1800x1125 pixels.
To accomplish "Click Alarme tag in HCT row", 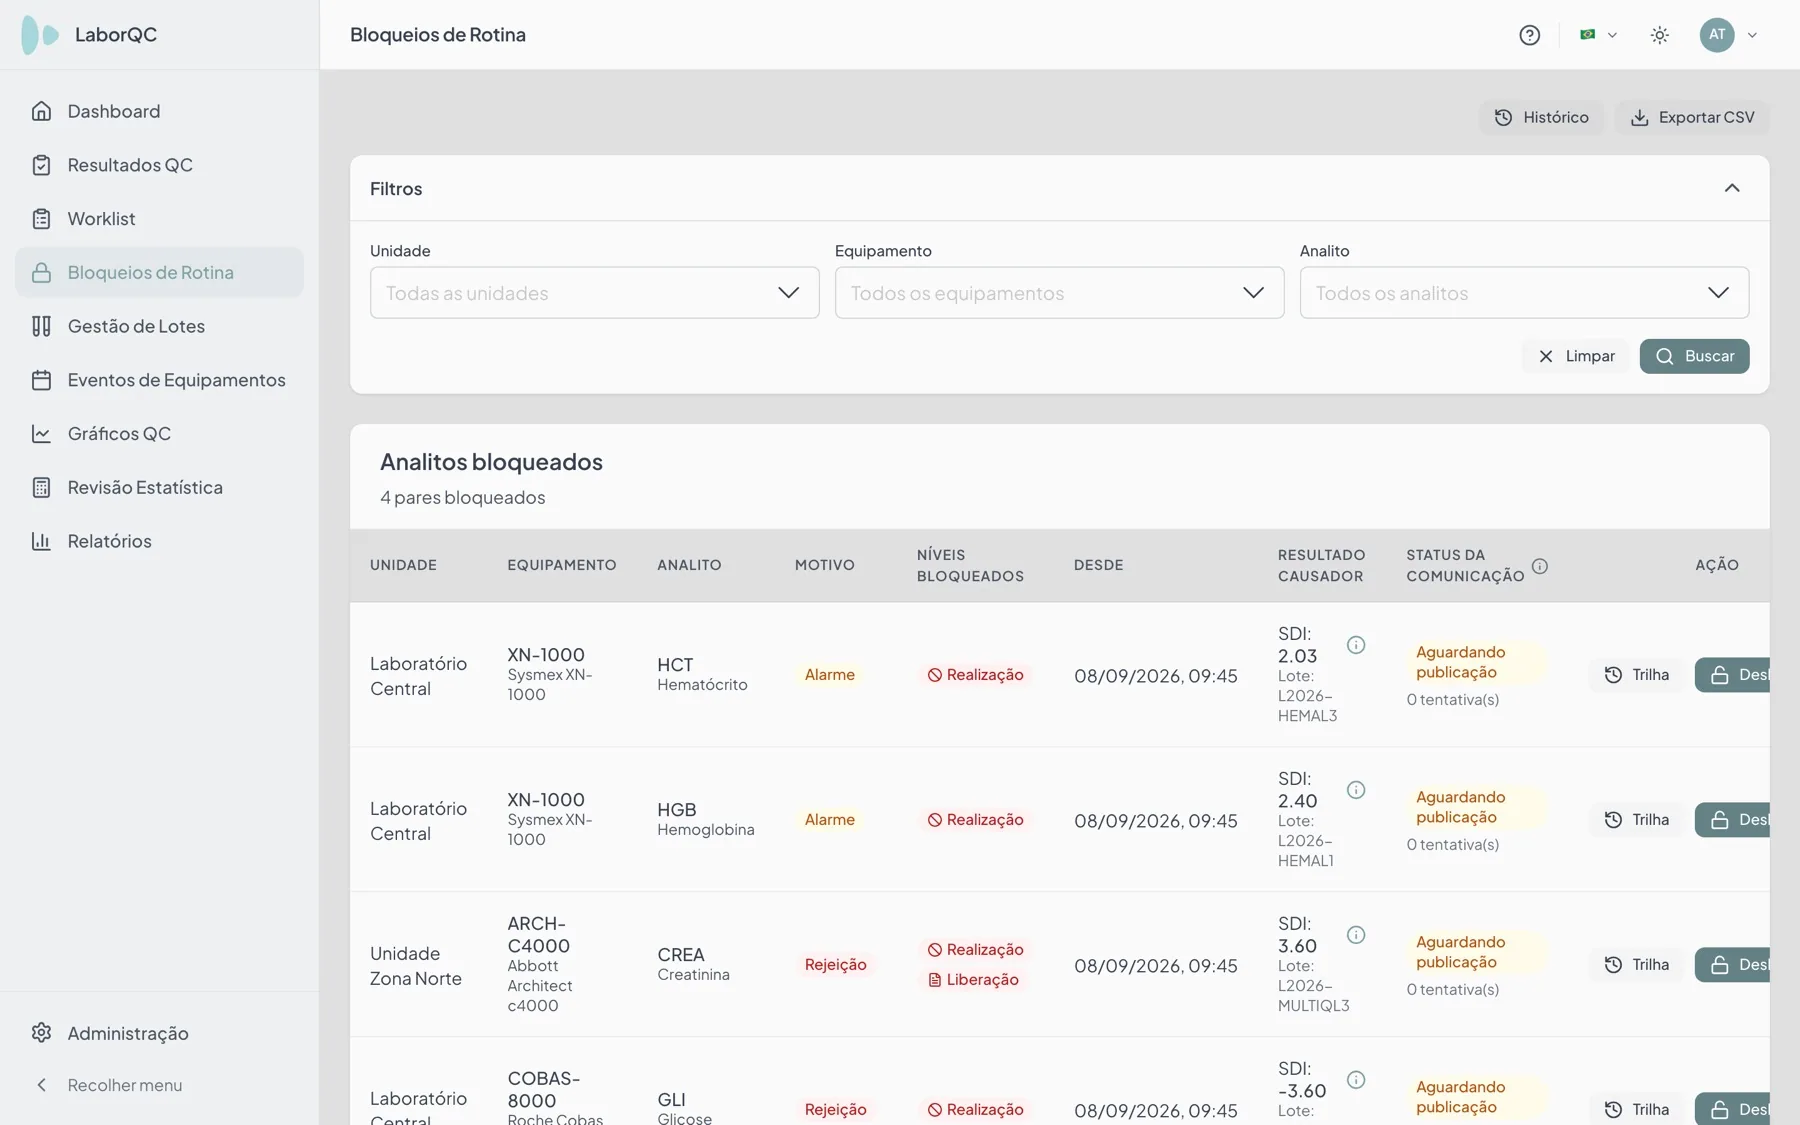I will point(830,675).
